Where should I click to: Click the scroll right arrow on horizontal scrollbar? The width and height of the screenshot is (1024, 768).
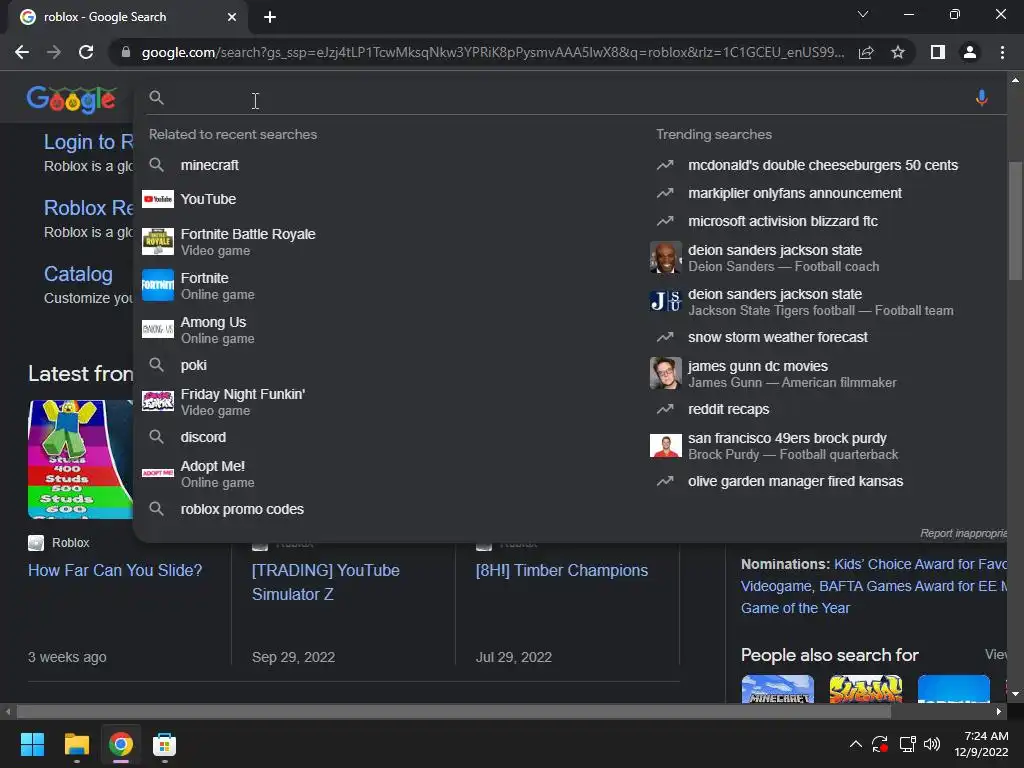(999, 711)
